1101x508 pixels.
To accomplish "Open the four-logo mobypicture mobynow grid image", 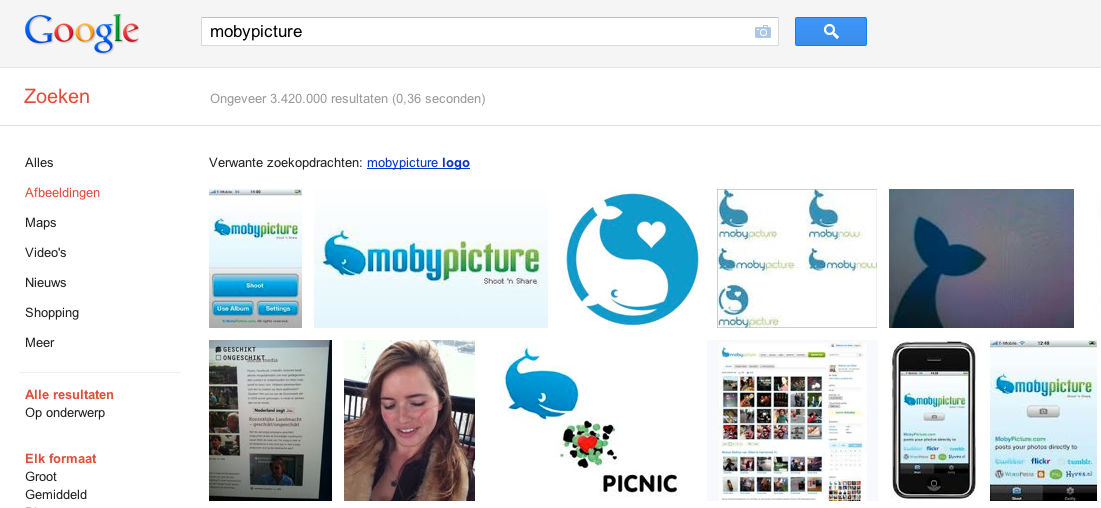I will coord(796,259).
